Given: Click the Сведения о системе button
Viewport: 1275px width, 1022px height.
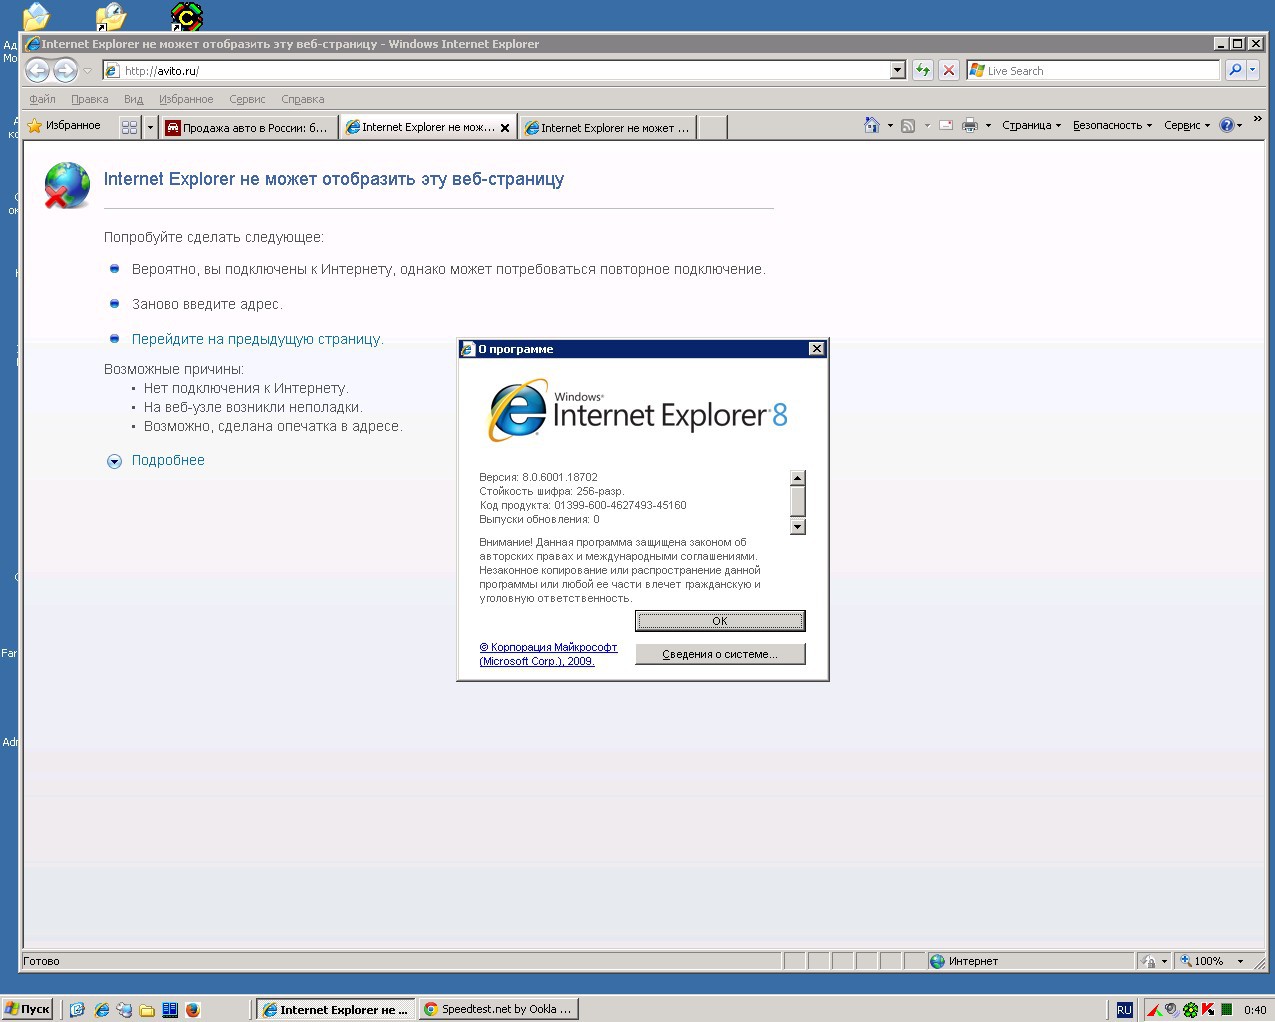Looking at the screenshot, I should 720,654.
